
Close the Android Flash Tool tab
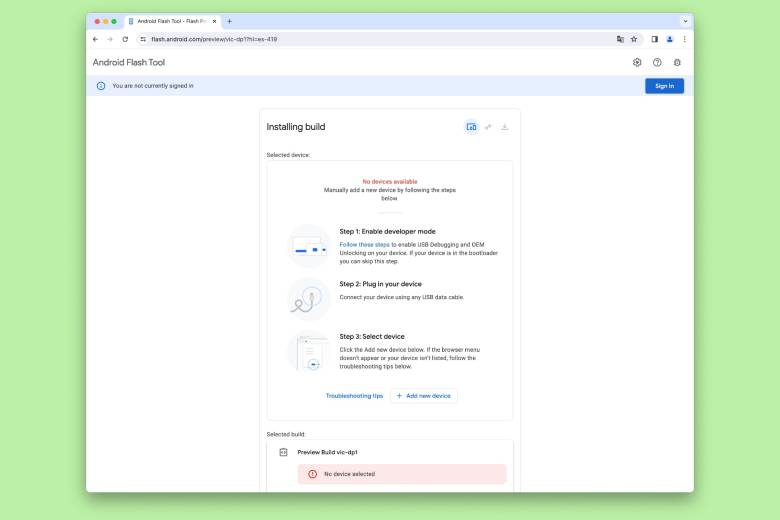click(214, 21)
